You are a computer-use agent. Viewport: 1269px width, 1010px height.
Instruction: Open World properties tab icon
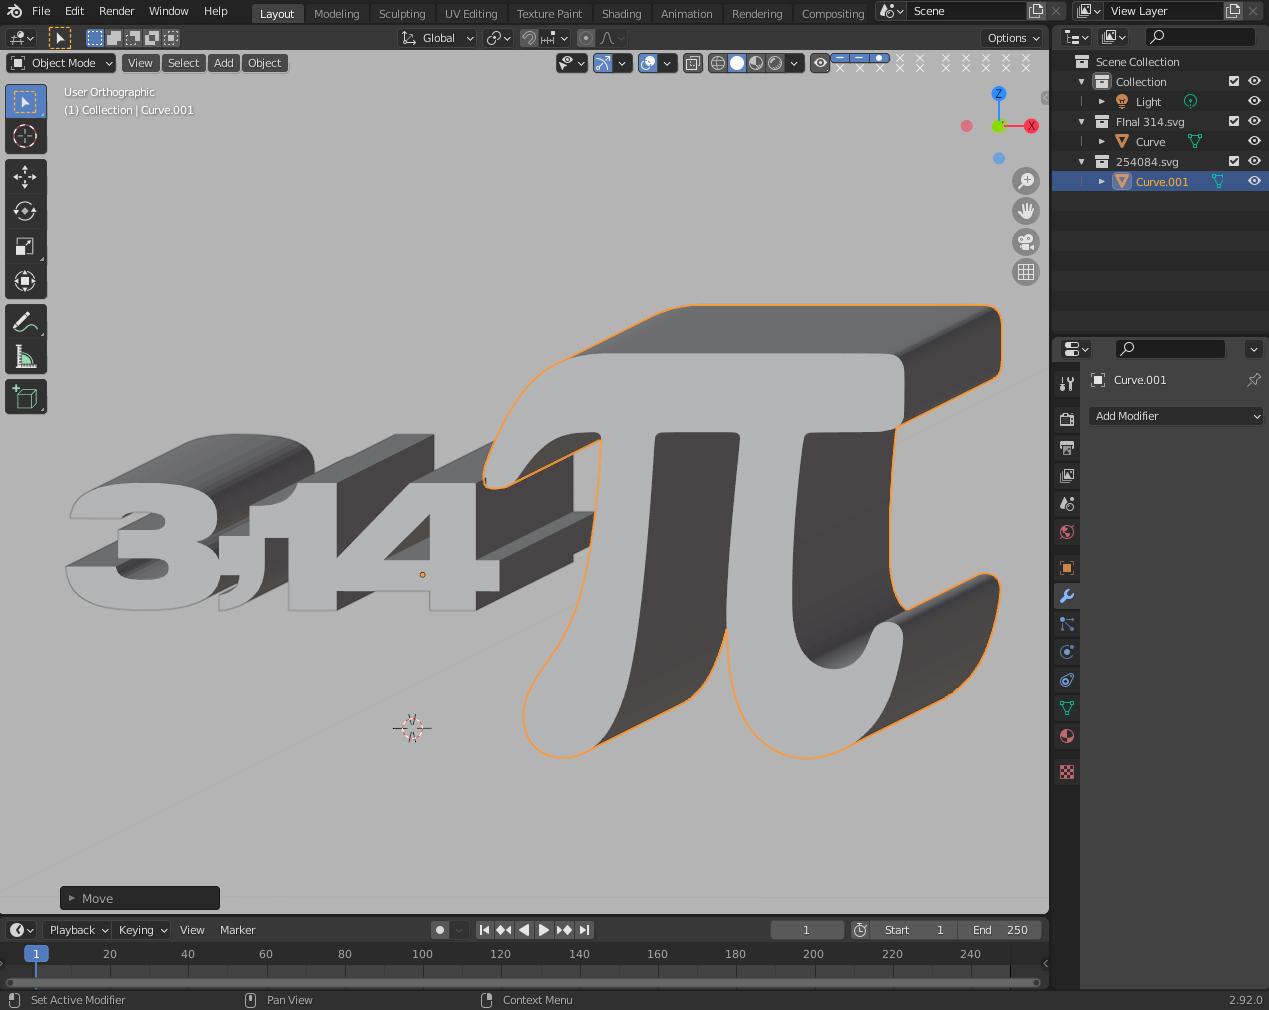[x=1067, y=532]
